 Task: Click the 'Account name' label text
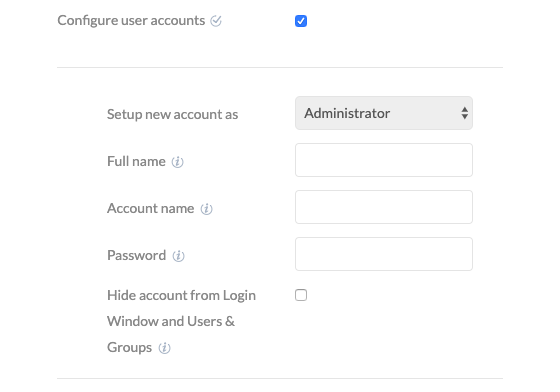151,208
